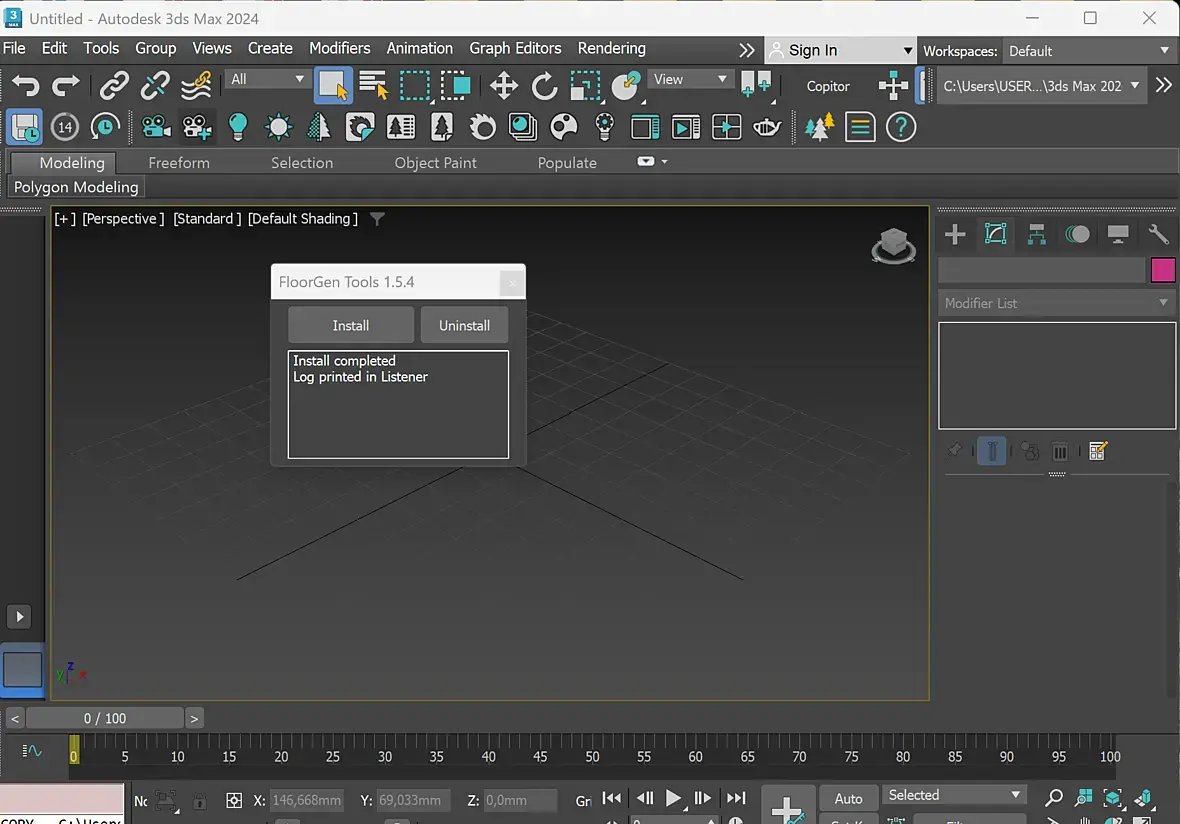Click the Select and Link chain icon
1180x824 pixels.
coord(114,86)
